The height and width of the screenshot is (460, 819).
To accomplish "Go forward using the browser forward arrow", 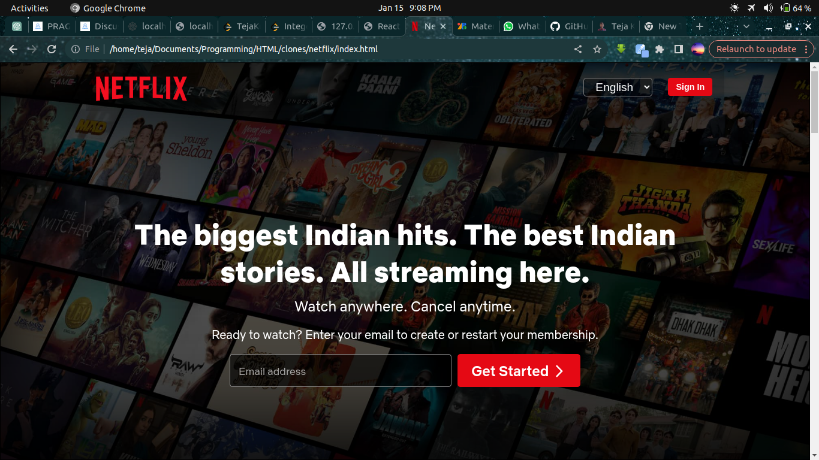I will tap(32, 49).
